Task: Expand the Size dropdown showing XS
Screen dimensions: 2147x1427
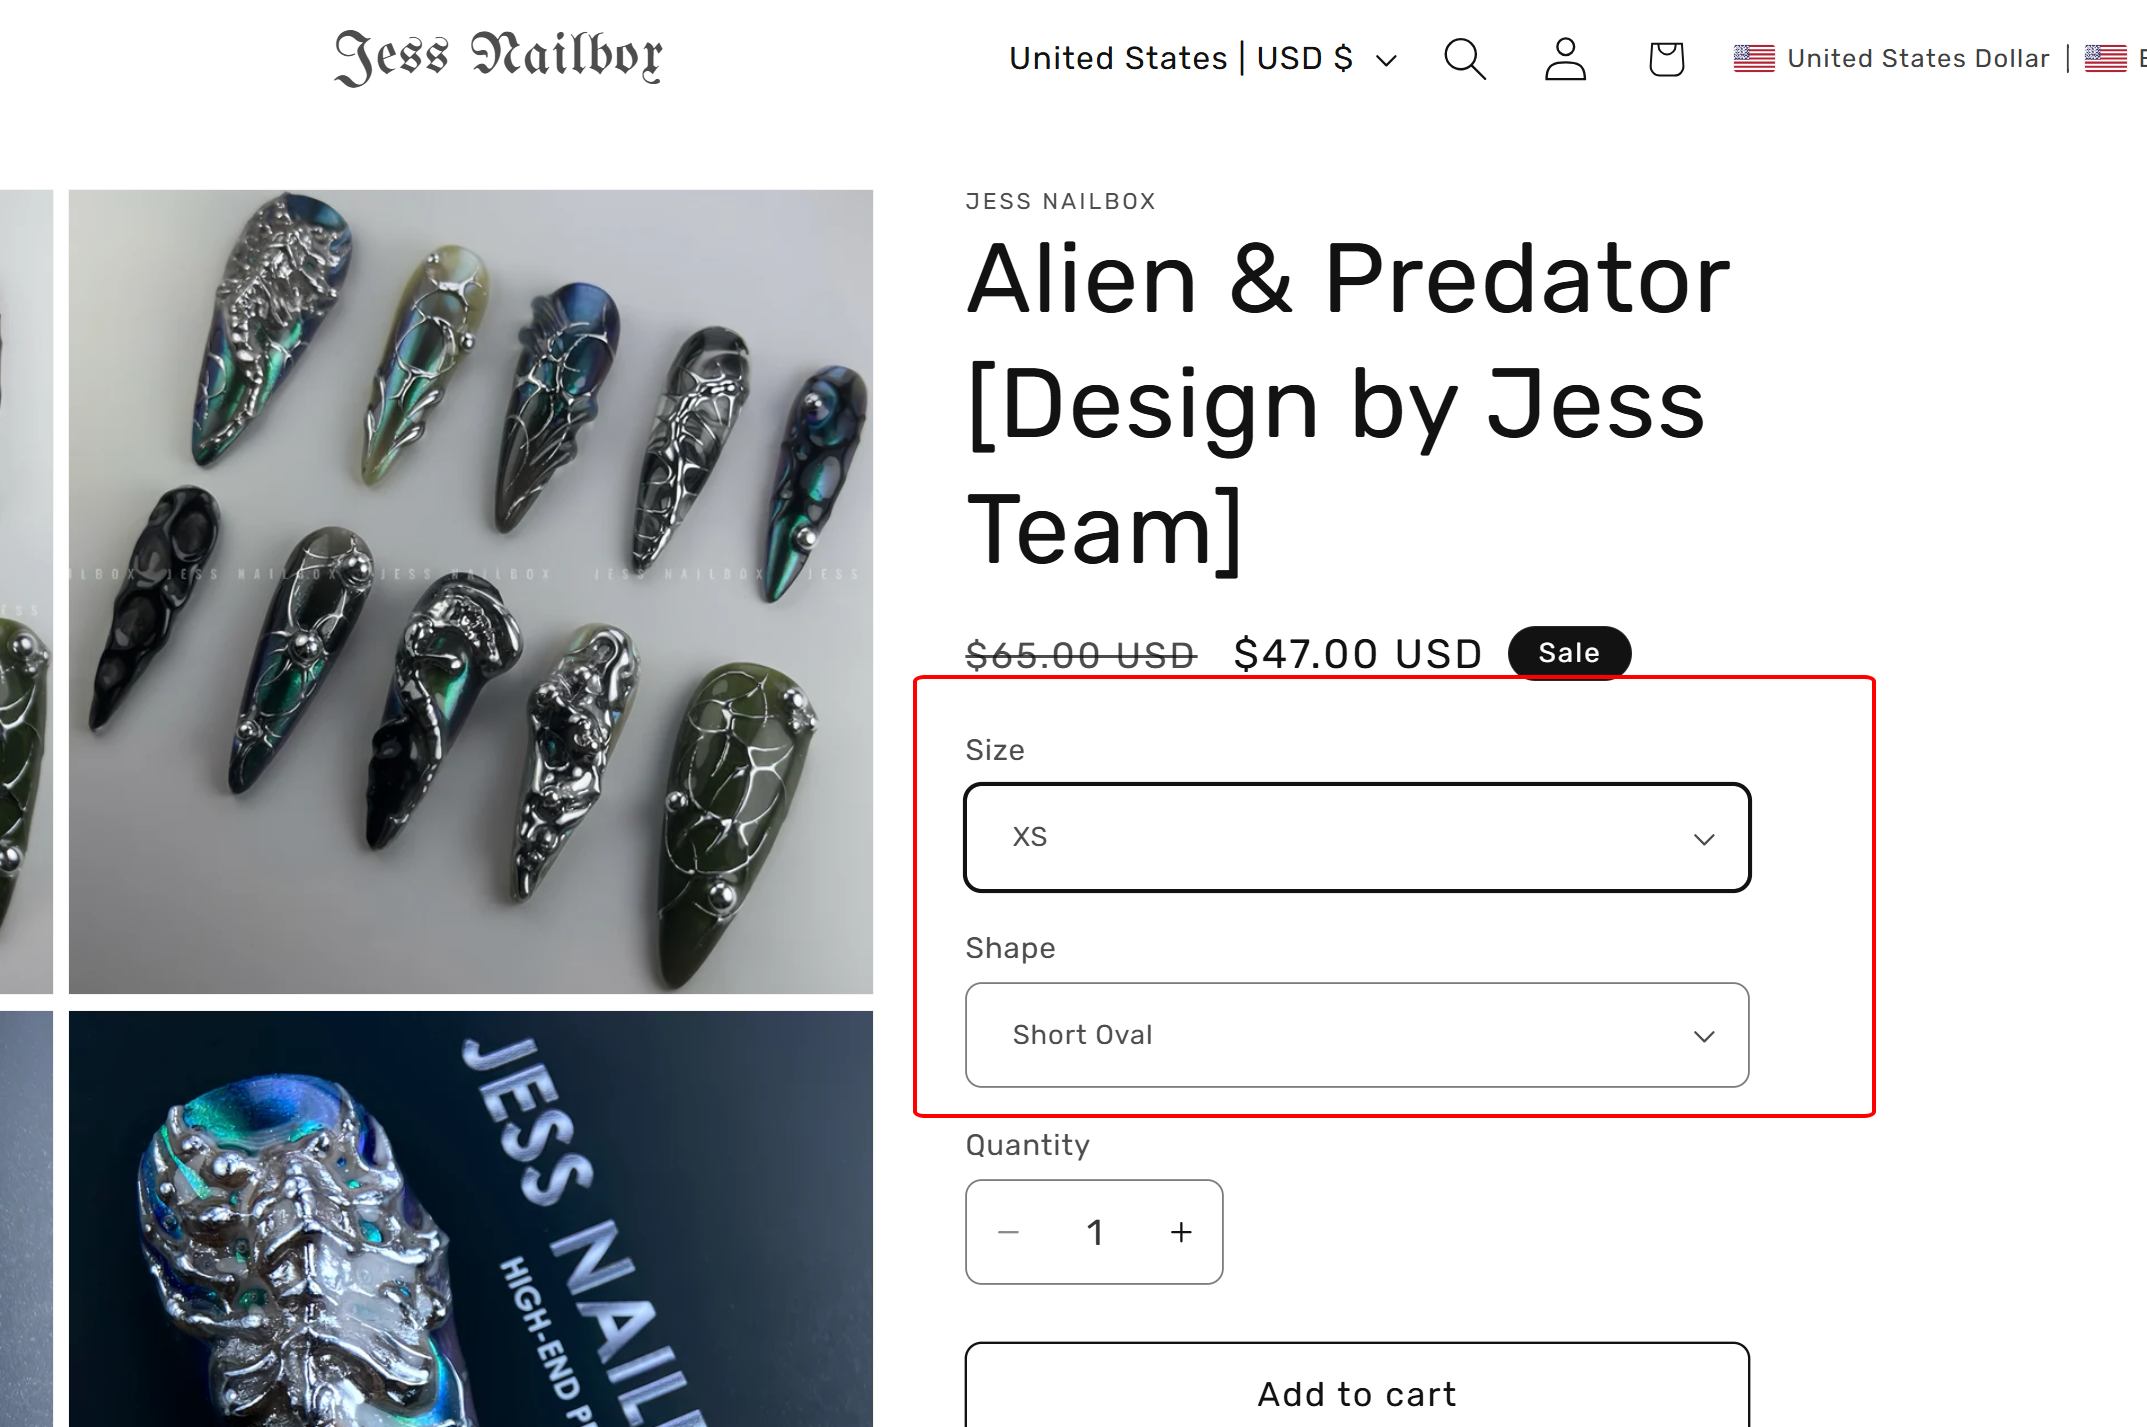Action: pos(1356,837)
